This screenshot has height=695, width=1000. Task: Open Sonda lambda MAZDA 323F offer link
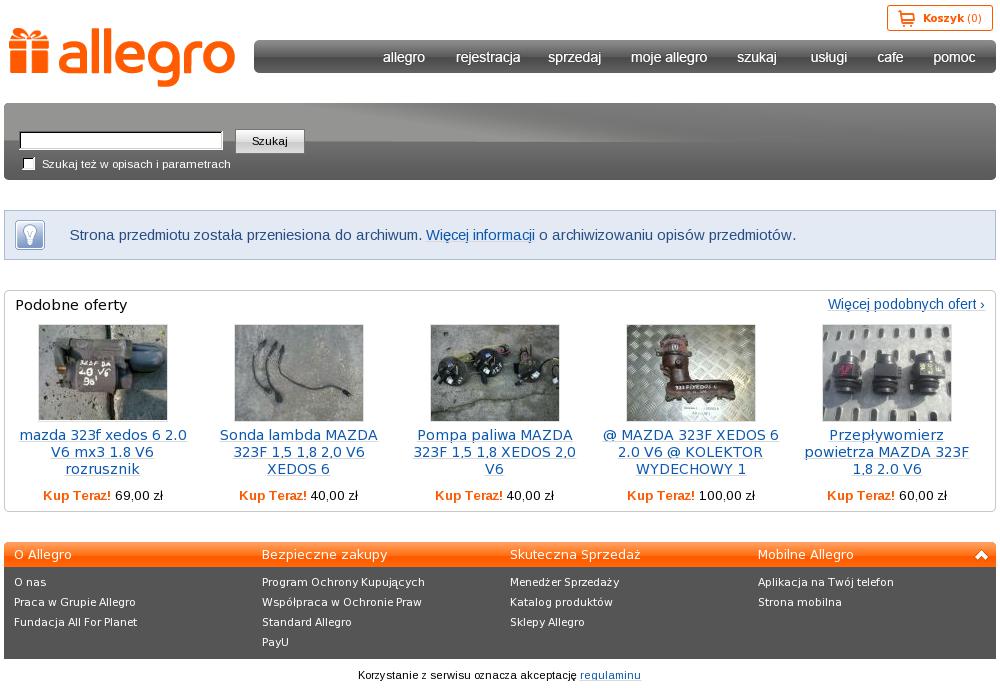(x=298, y=452)
